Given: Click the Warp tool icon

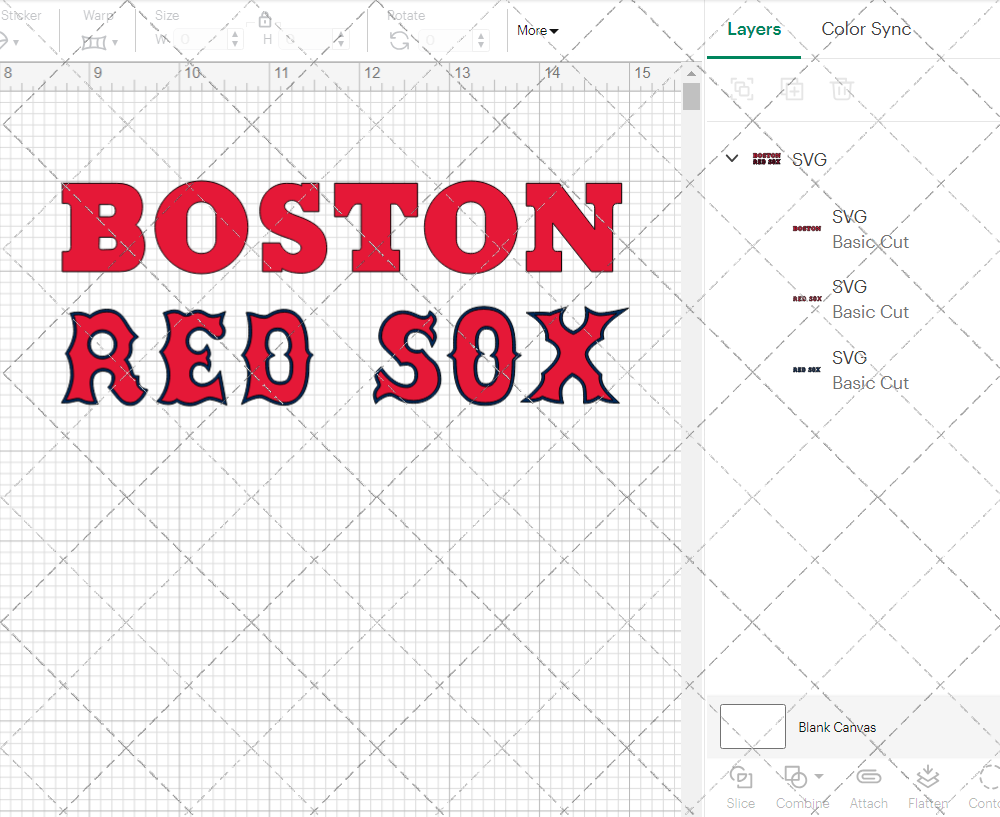Looking at the screenshot, I should pos(94,42).
